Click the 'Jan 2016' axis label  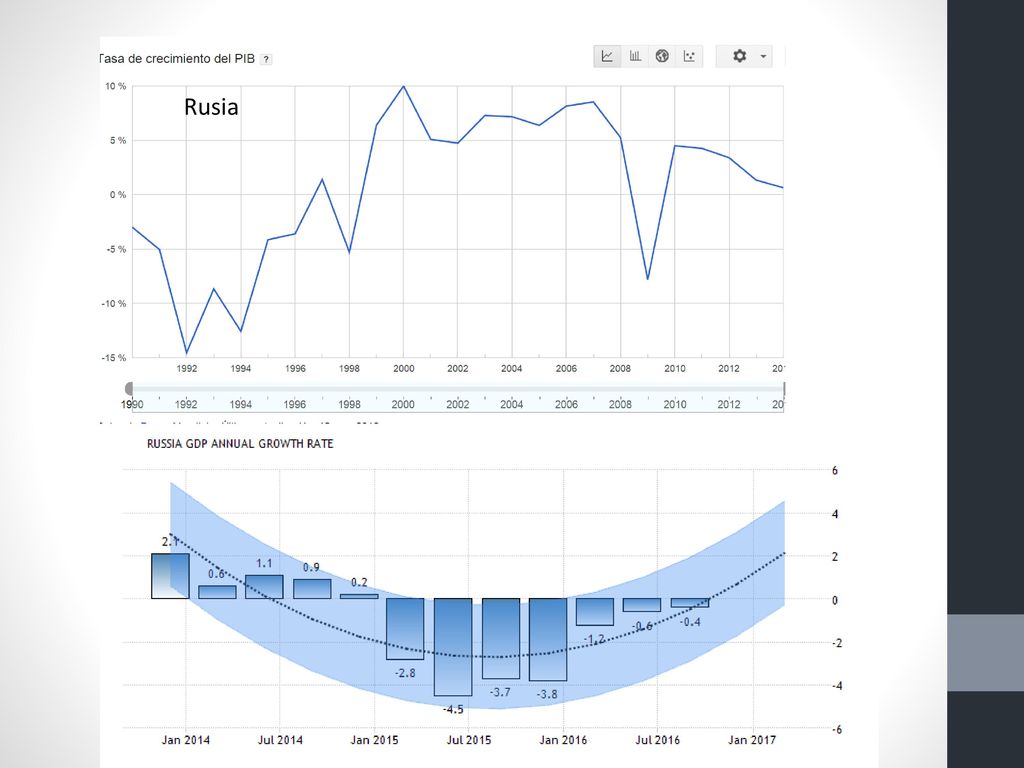(x=563, y=740)
